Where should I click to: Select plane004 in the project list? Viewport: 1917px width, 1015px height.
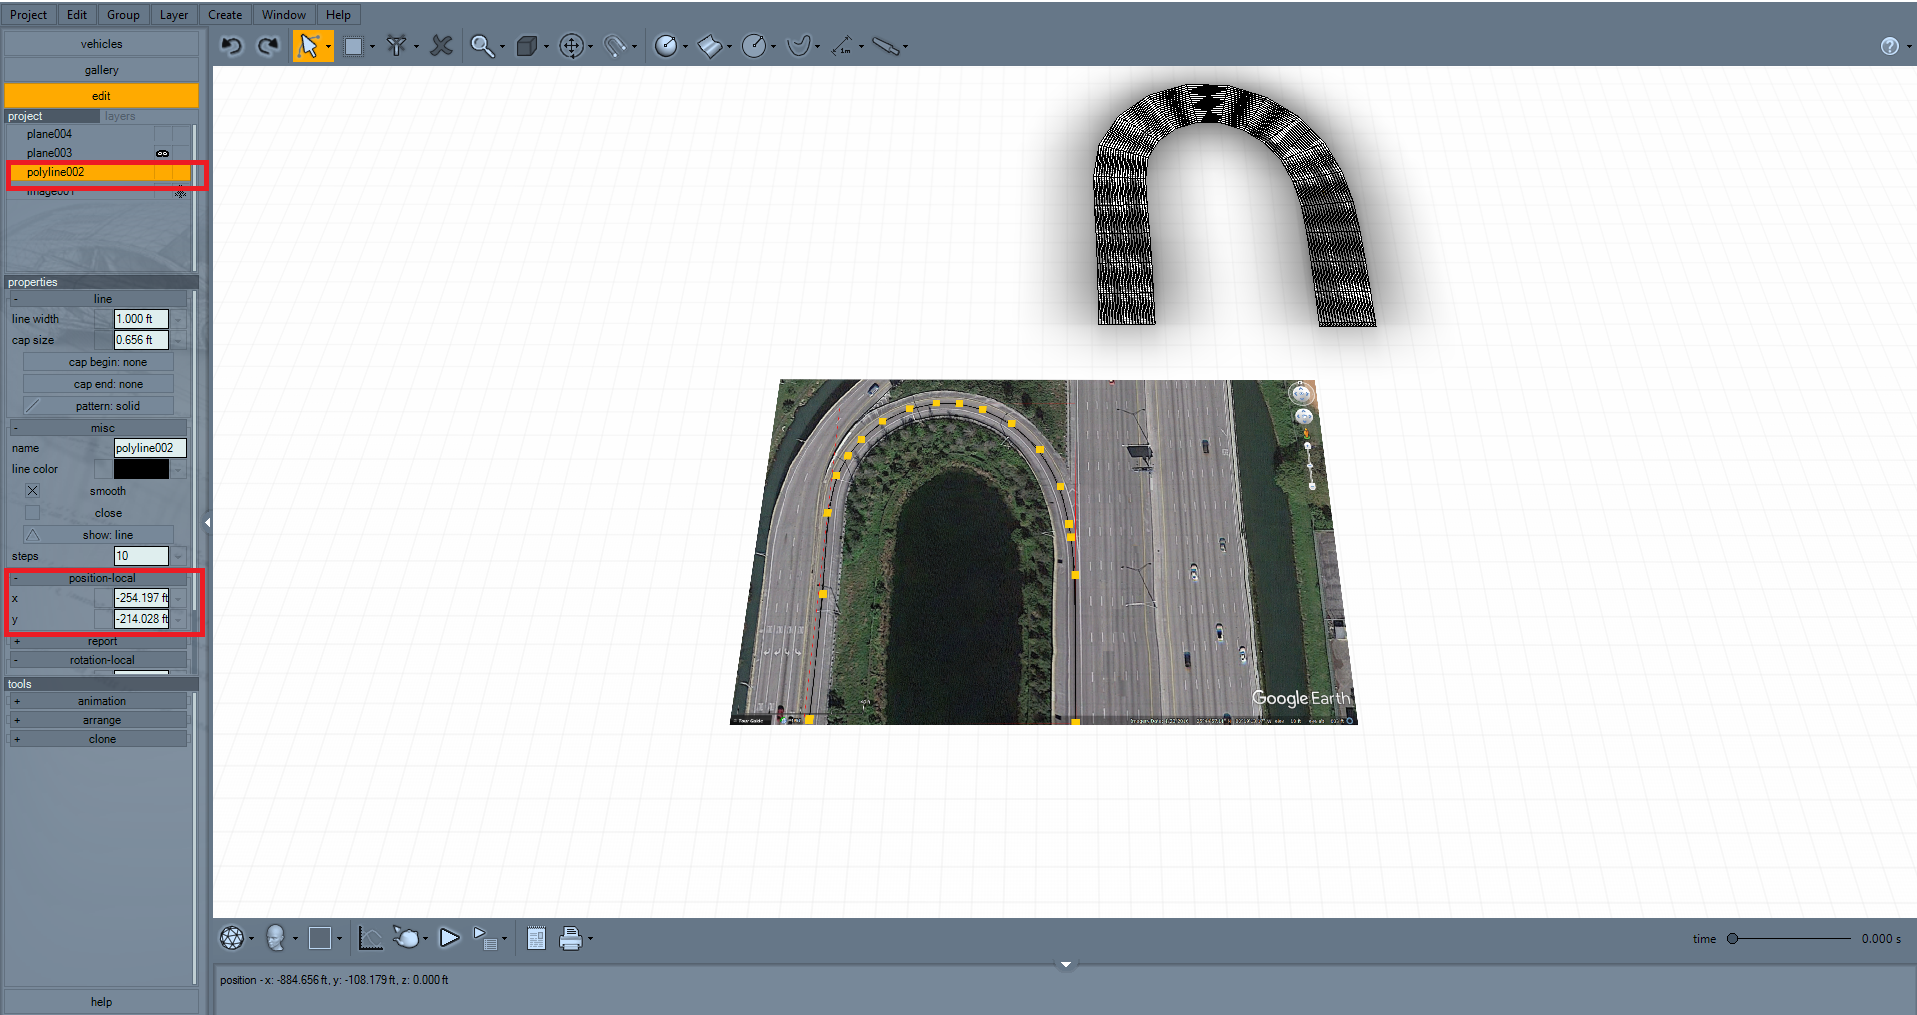(x=49, y=134)
